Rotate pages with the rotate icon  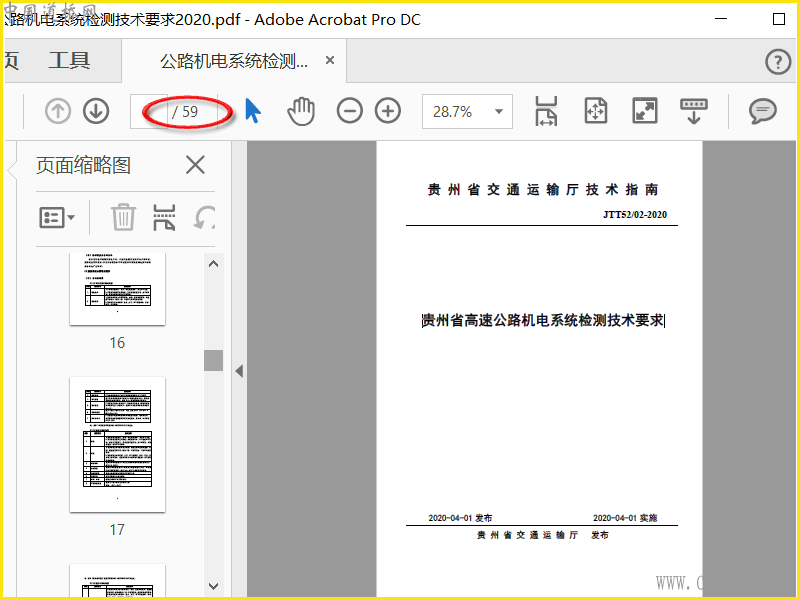point(204,217)
